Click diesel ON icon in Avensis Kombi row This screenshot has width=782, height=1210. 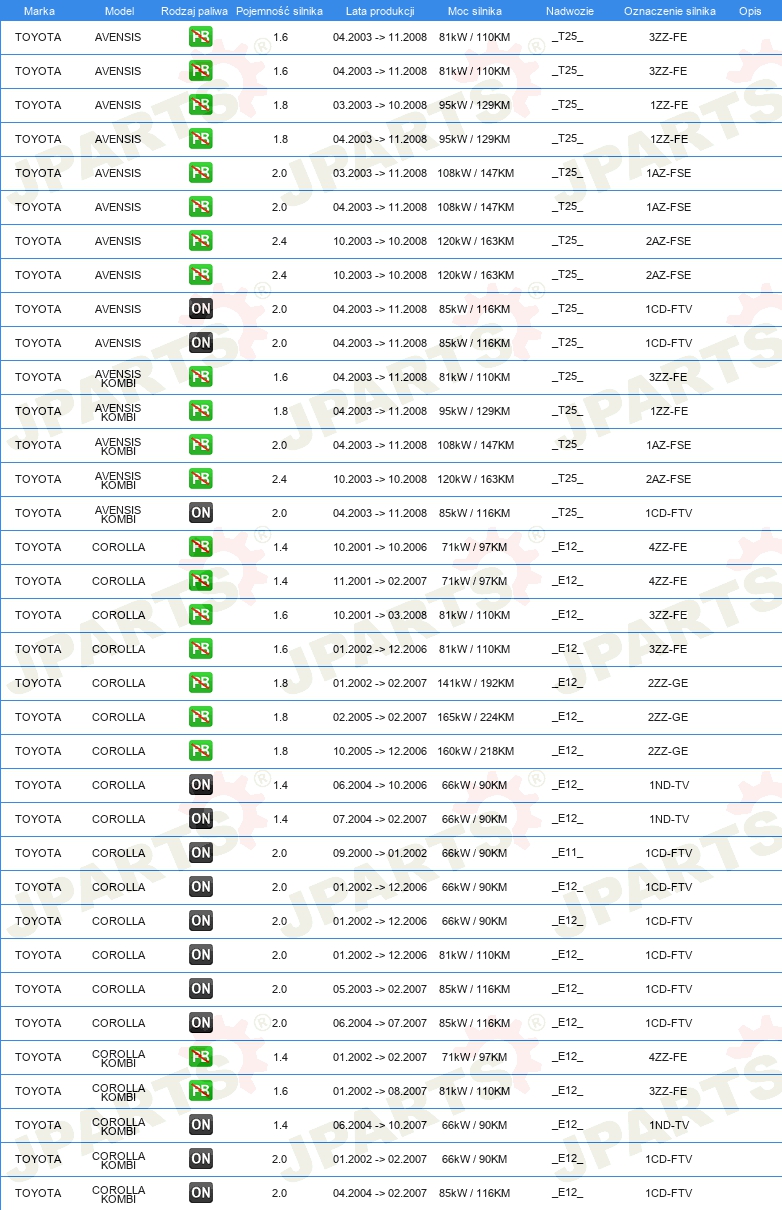[x=200, y=513]
